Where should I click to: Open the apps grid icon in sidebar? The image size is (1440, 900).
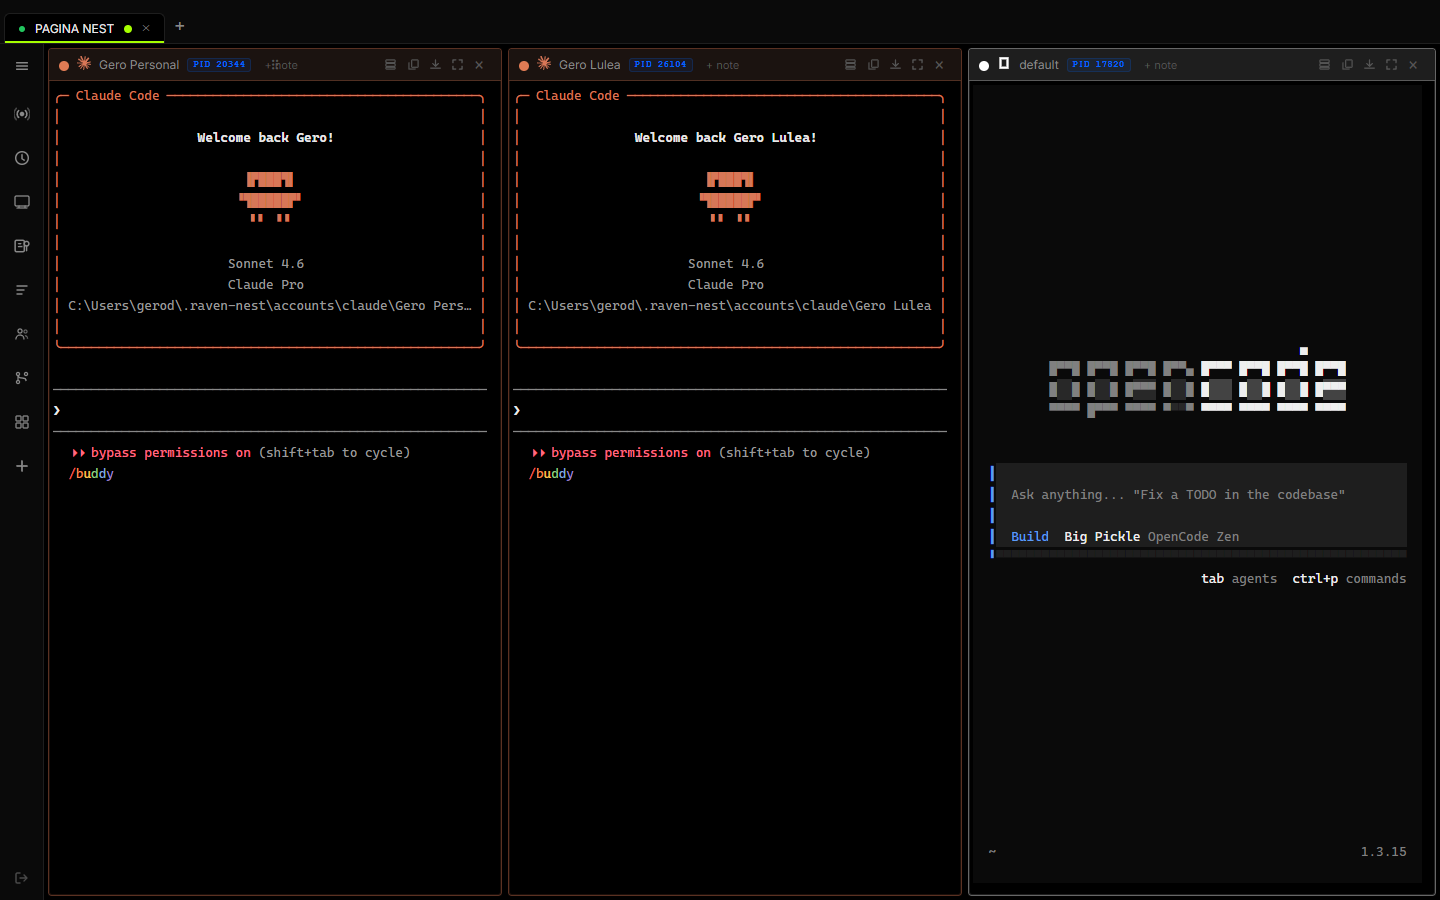(x=22, y=421)
